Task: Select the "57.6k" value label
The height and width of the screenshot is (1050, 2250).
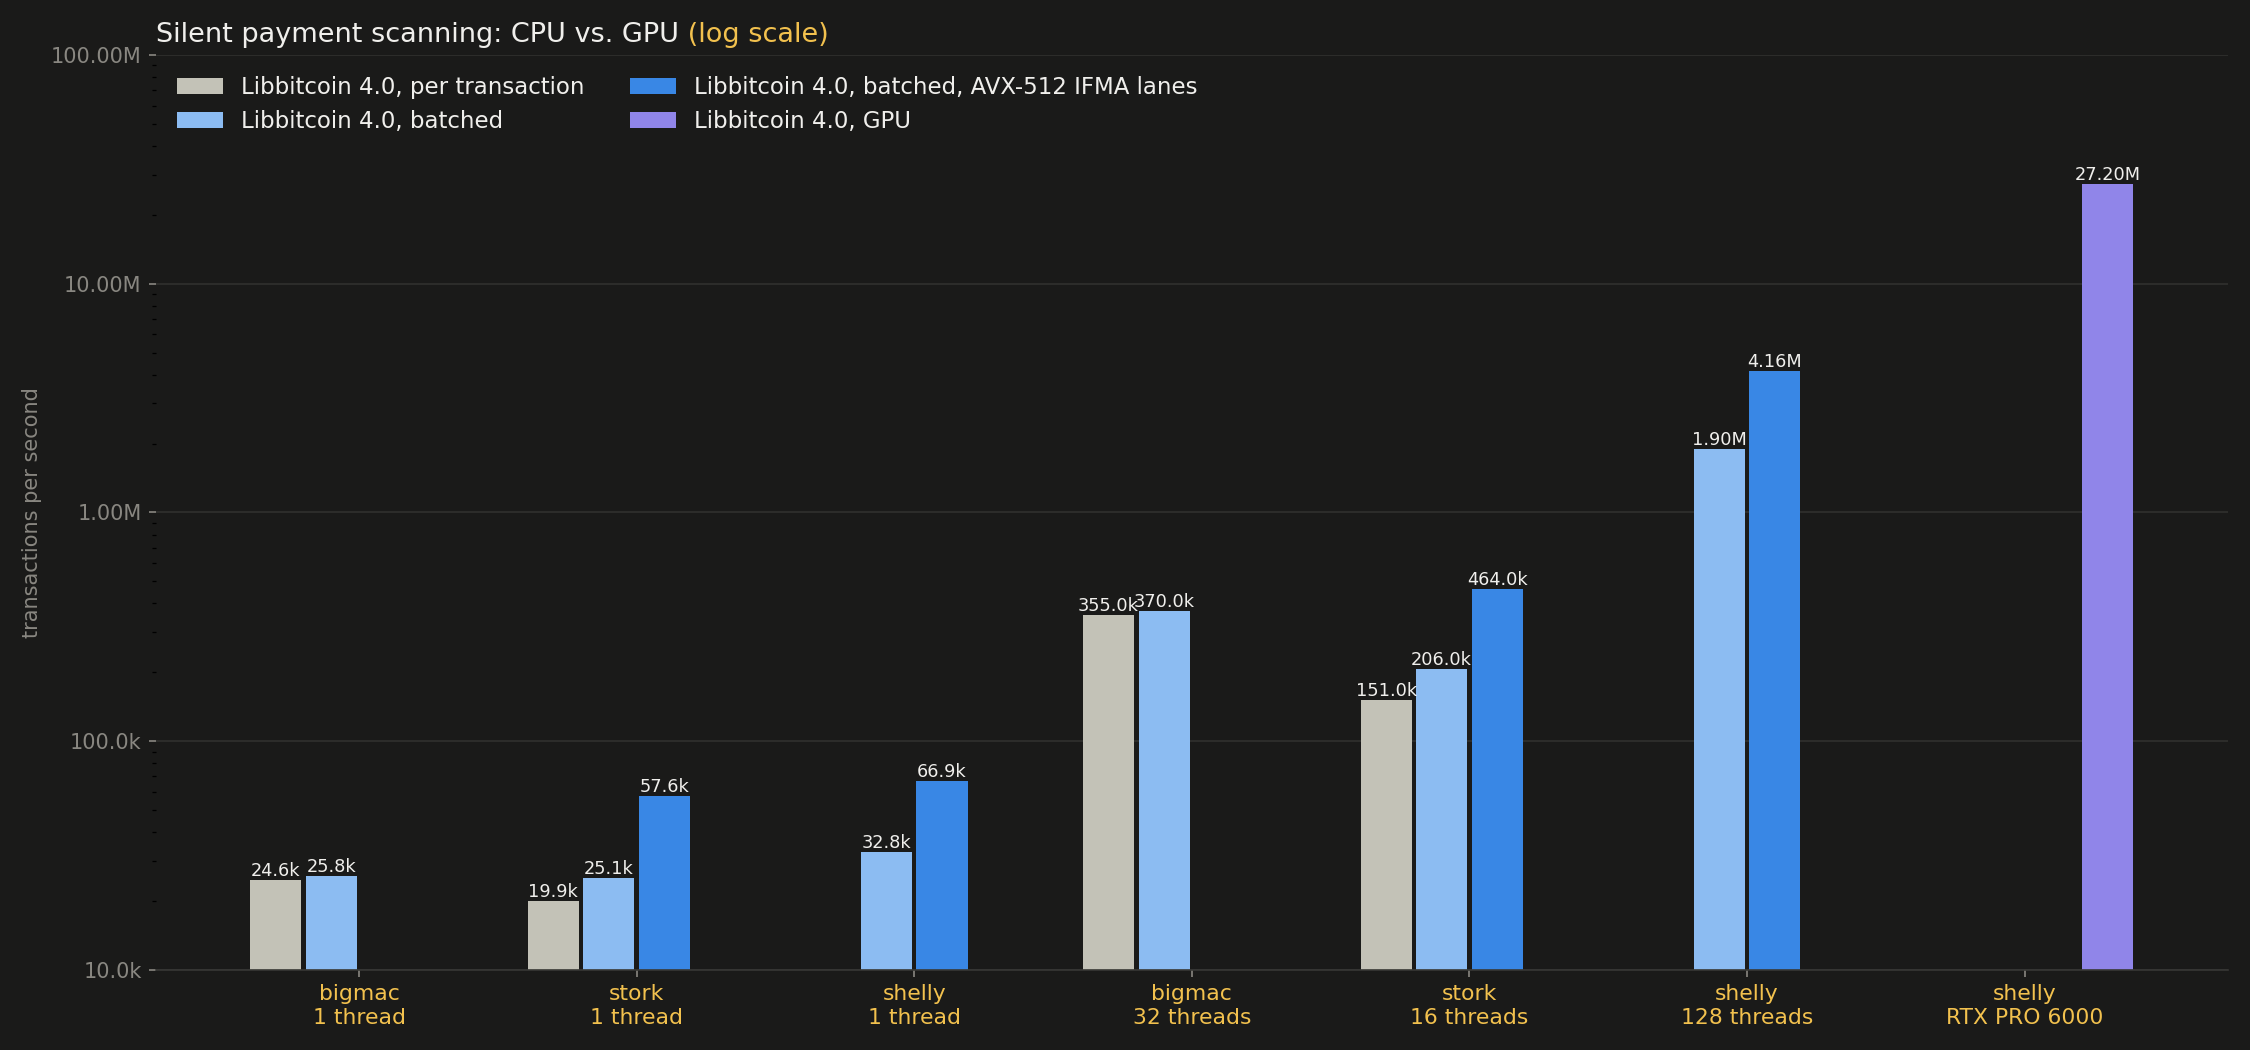Action: pyautogui.click(x=664, y=786)
